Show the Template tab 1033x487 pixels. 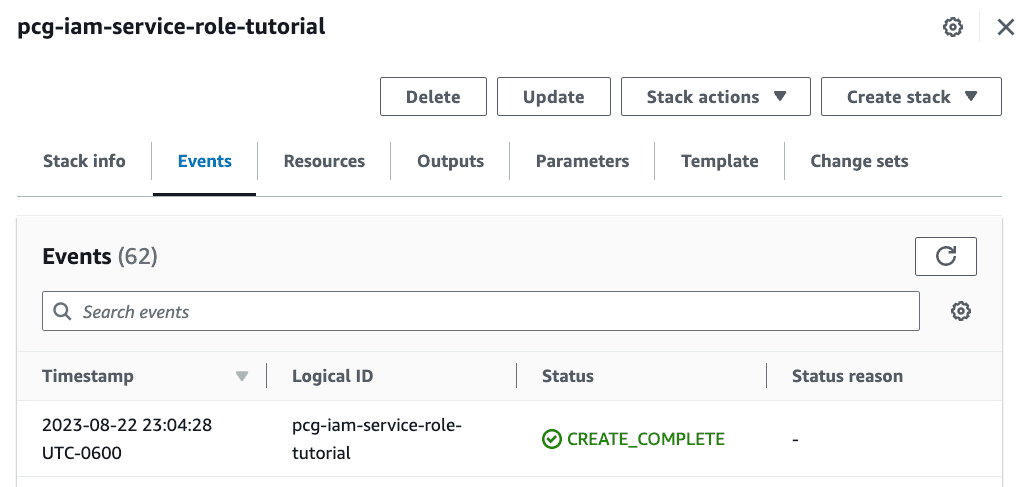pyautogui.click(x=719, y=161)
